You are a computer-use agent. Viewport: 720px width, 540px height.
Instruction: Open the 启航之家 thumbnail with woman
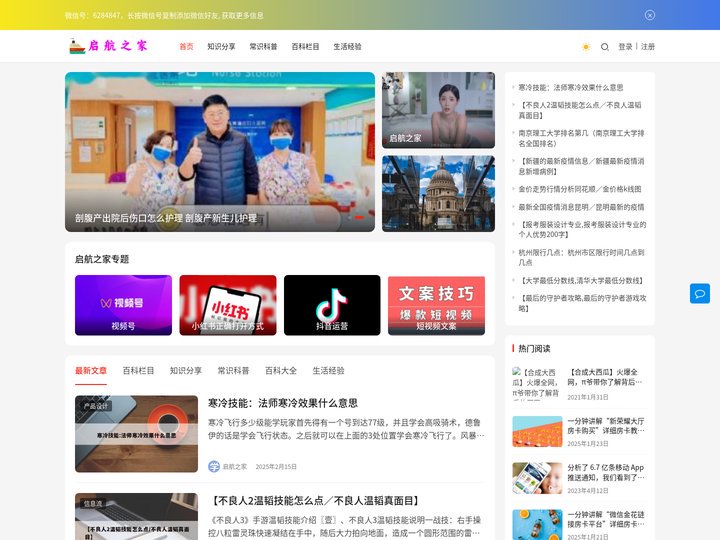[x=438, y=110]
